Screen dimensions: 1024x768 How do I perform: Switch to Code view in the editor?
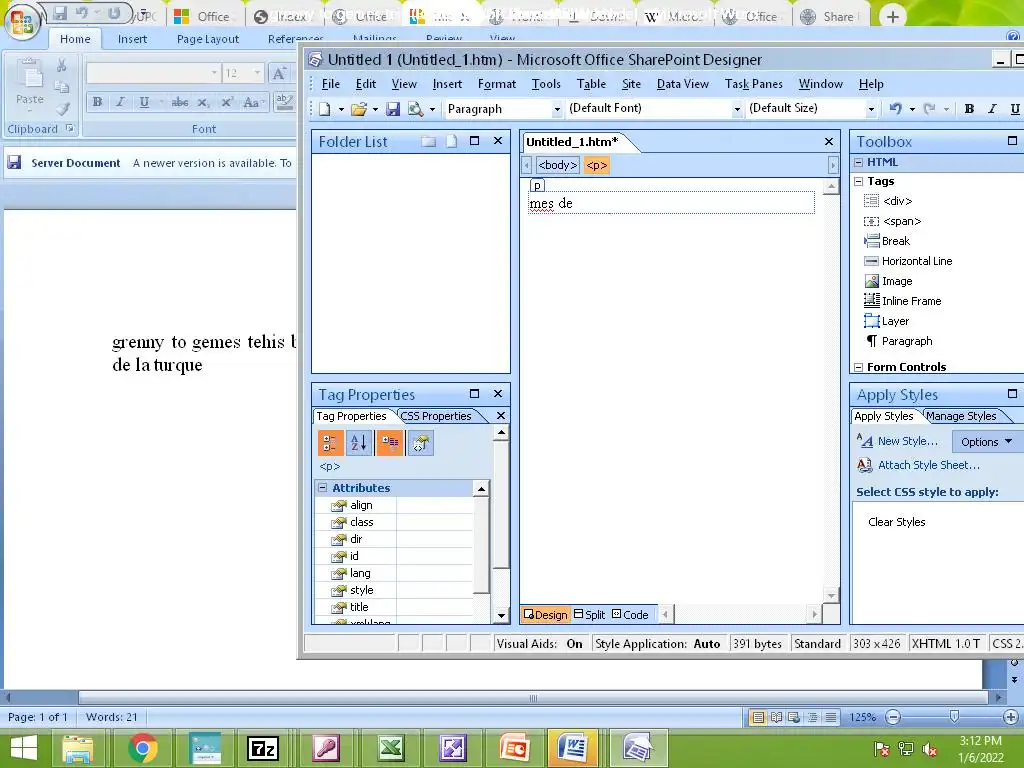[x=630, y=615]
